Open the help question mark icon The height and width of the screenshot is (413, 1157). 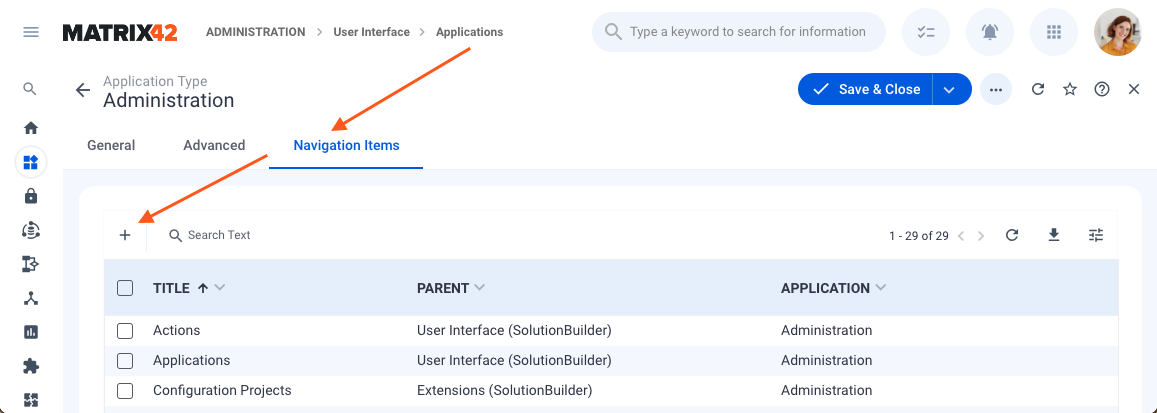point(1102,89)
